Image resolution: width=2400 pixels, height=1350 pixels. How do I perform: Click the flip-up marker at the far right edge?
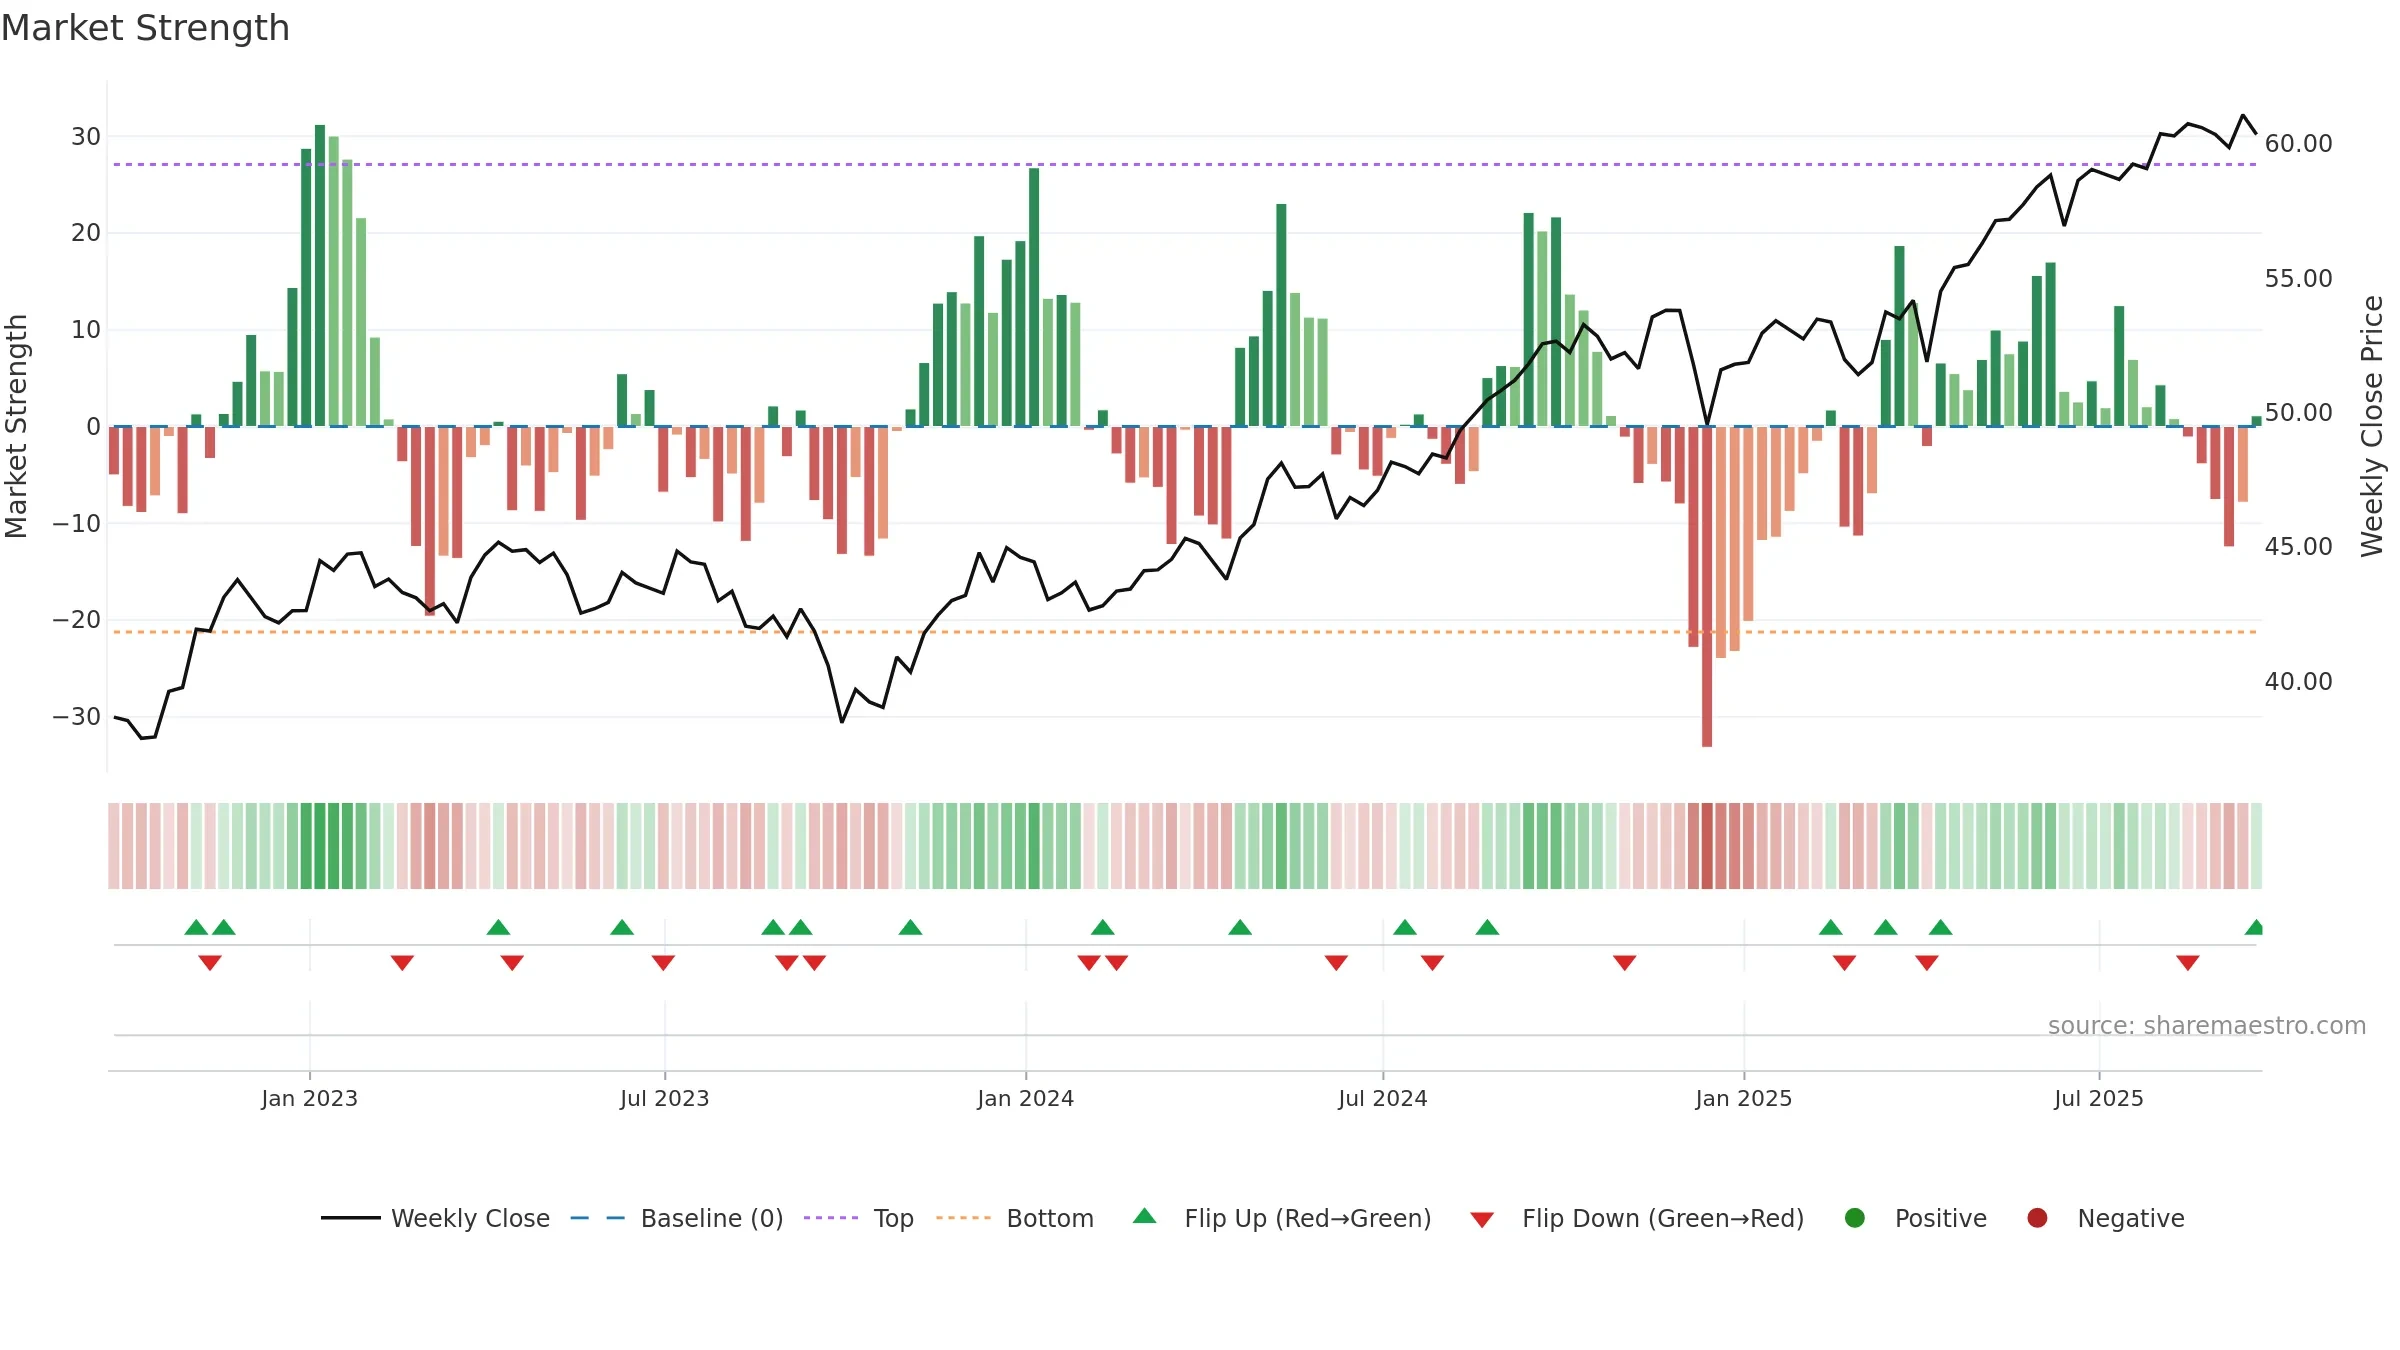tap(2254, 927)
